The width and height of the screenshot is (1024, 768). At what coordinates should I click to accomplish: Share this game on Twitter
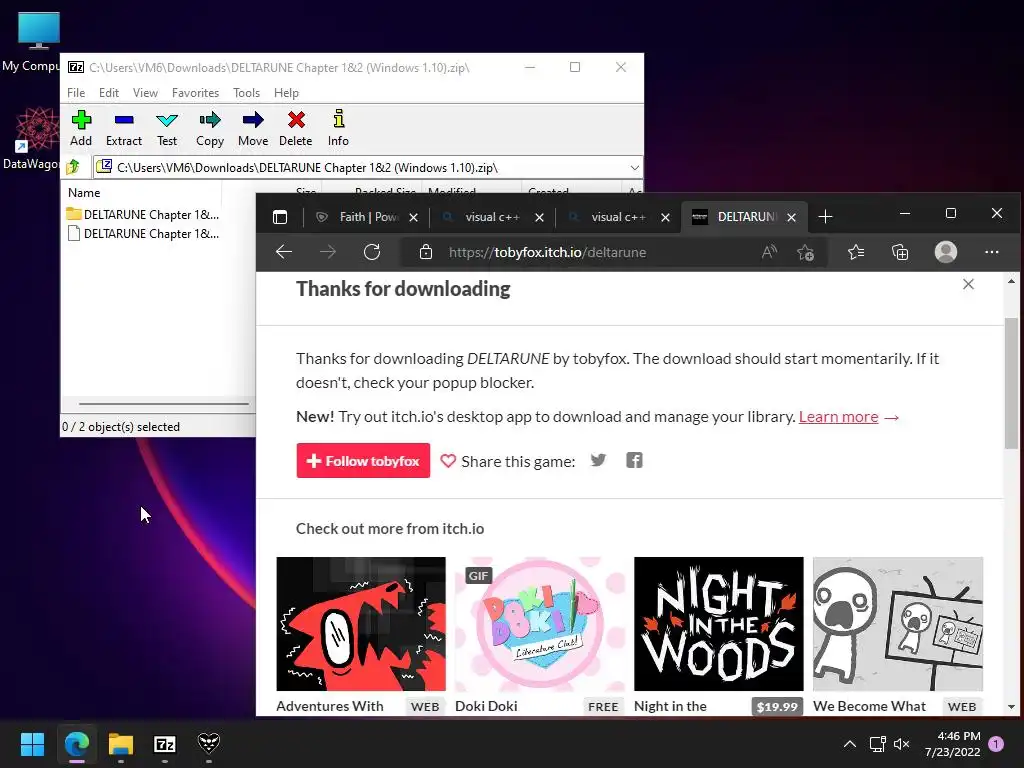(598, 460)
